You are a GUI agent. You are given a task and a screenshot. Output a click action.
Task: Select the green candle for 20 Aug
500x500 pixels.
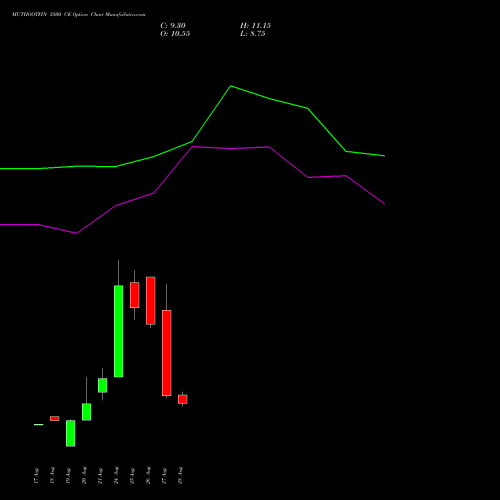[86, 412]
